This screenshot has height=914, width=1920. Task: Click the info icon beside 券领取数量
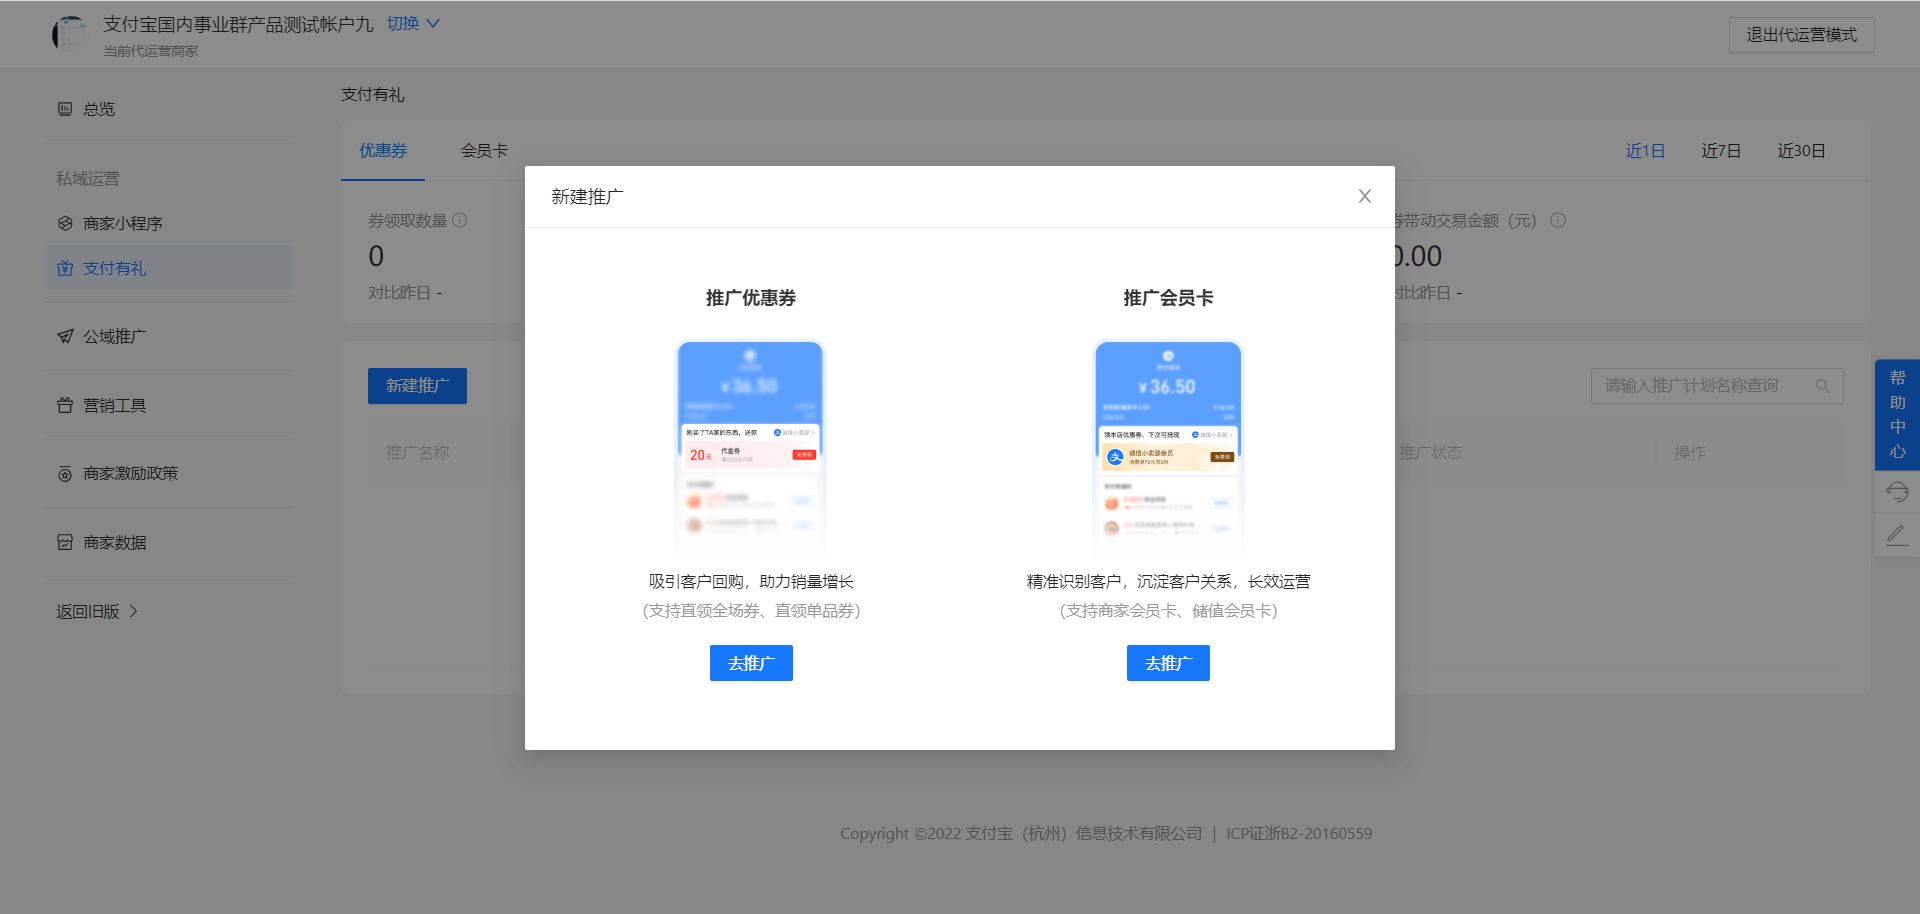click(x=460, y=220)
